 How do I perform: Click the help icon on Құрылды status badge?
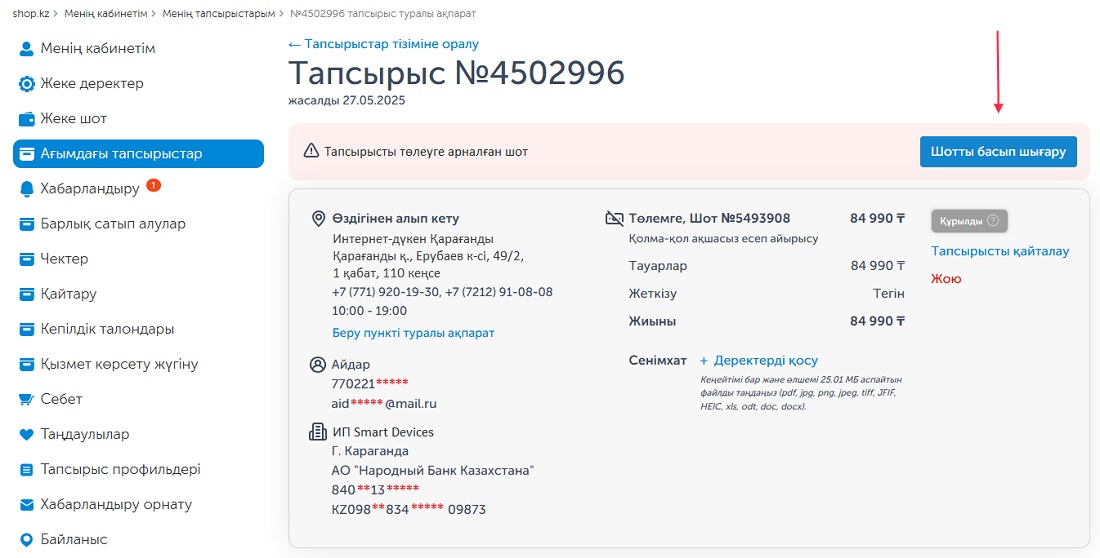point(992,221)
